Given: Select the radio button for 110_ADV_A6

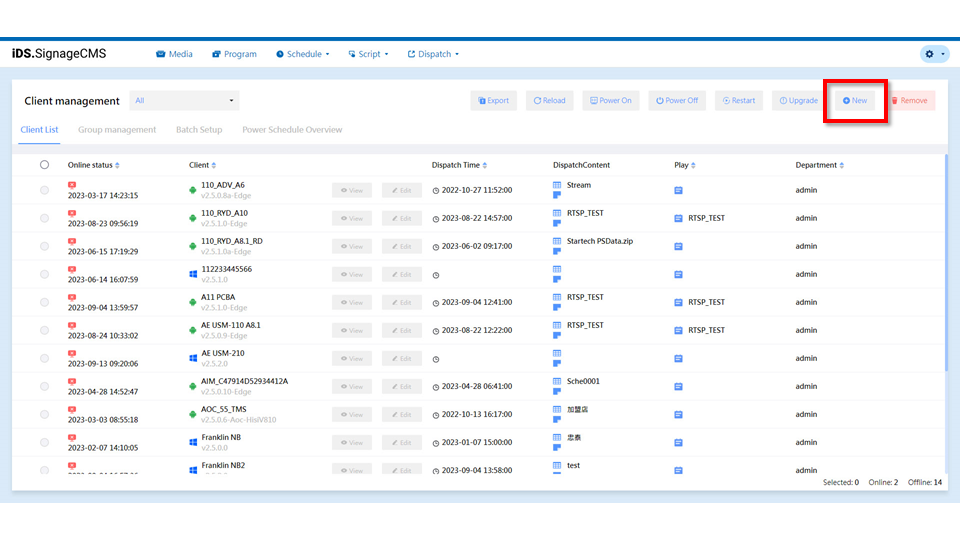Looking at the screenshot, I should pos(44,190).
